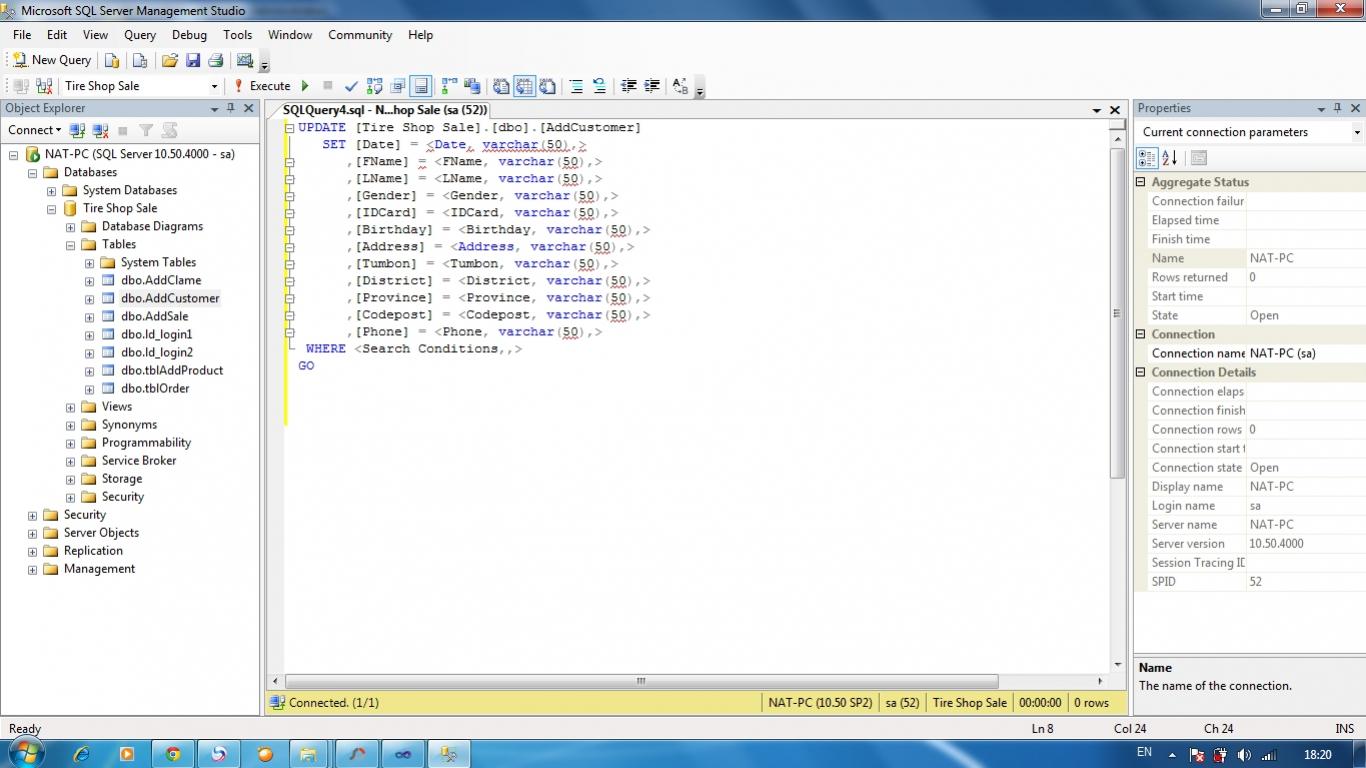This screenshot has height=768, width=1366.
Task: Select the Service Broker folder
Action: click(139, 461)
